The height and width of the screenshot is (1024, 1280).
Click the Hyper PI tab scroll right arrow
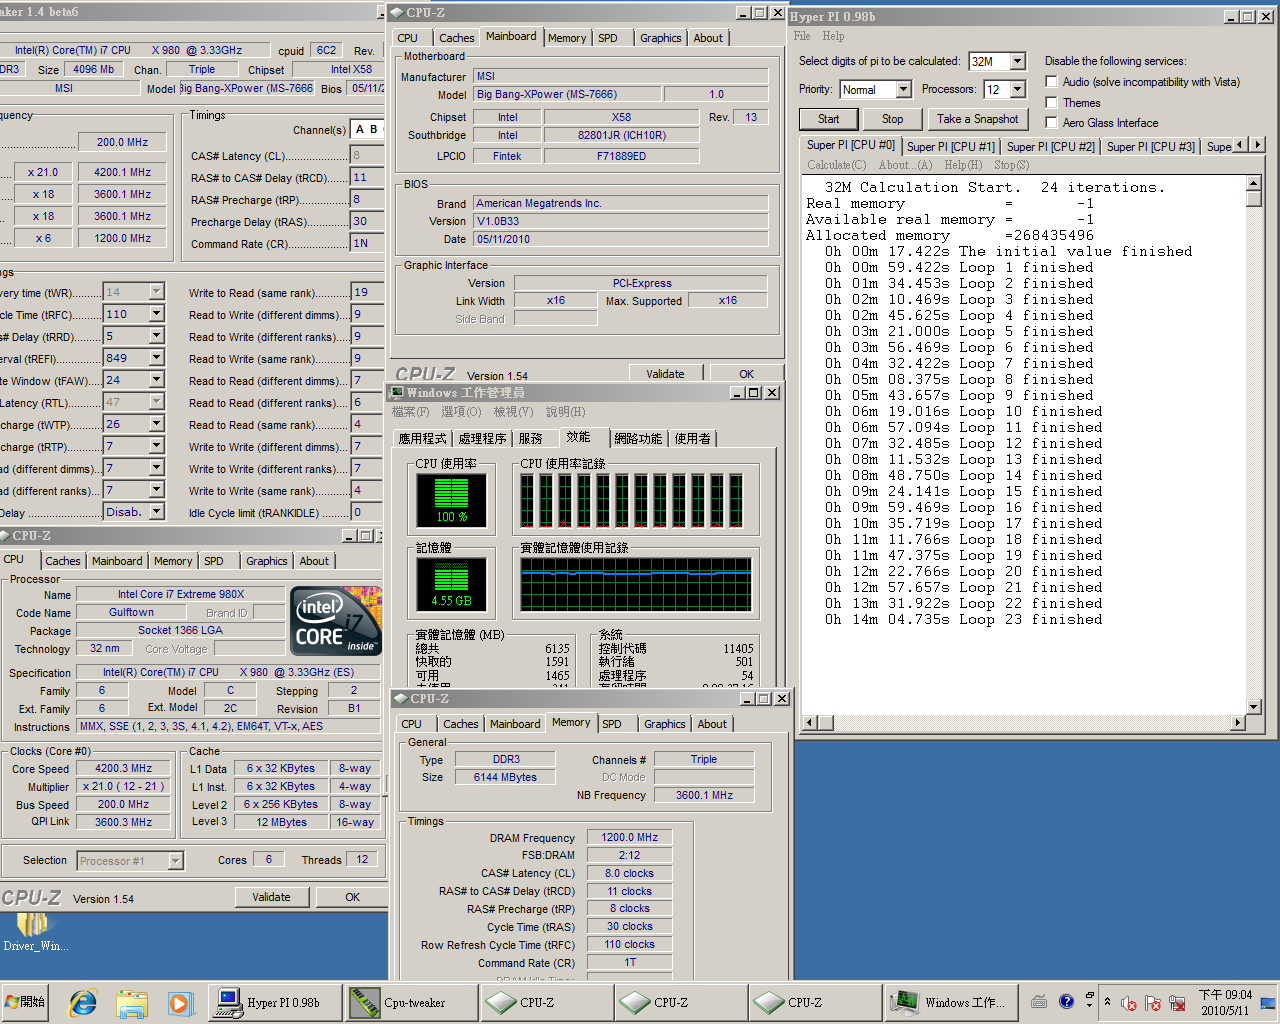tap(1258, 145)
